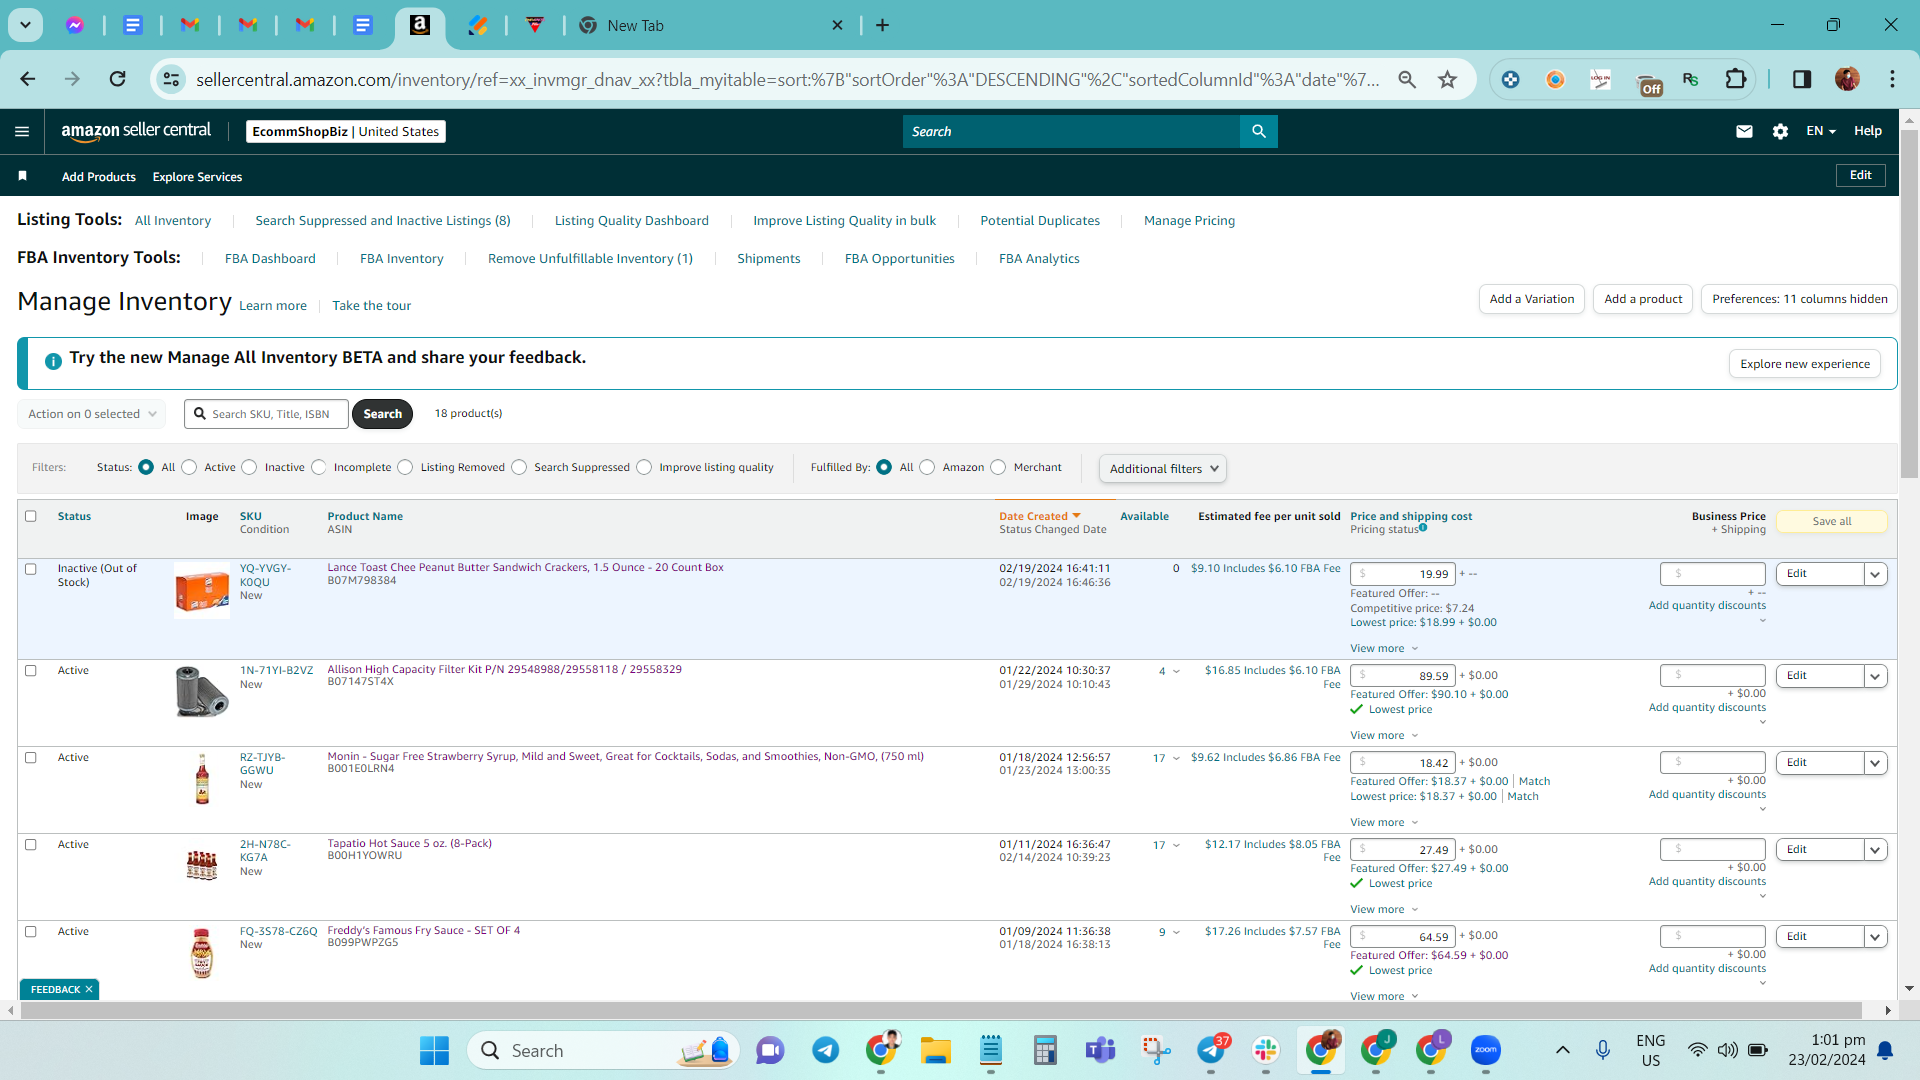Image resolution: width=1920 pixels, height=1080 pixels.
Task: Reload the page with the browser refresh icon
Action: click(x=118, y=79)
